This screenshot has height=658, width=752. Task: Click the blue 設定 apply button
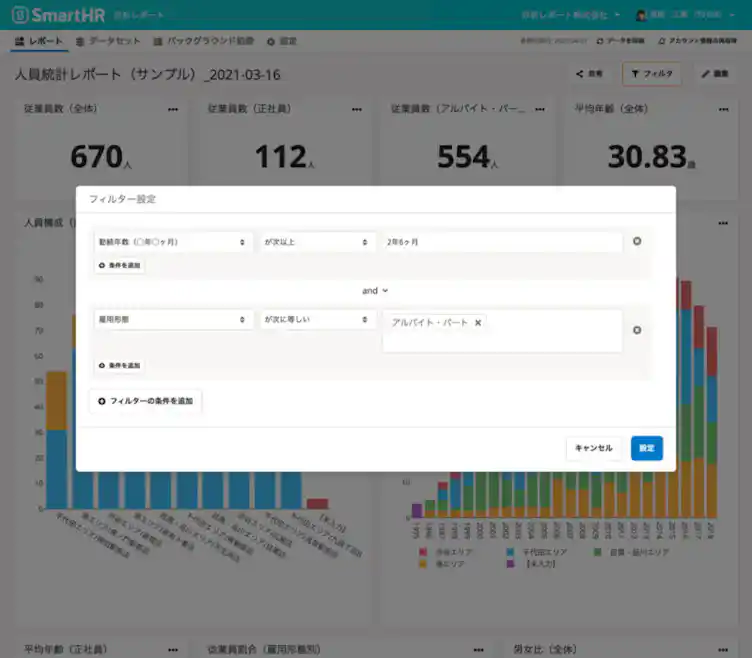click(646, 448)
